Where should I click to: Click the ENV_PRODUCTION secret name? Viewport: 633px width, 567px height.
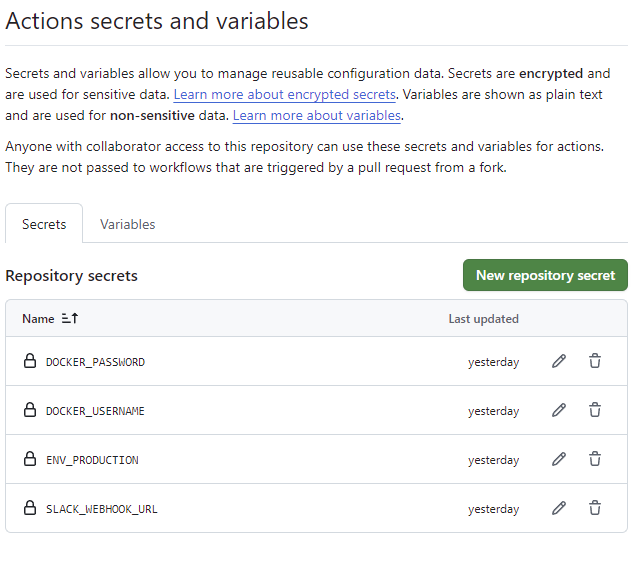point(92,460)
